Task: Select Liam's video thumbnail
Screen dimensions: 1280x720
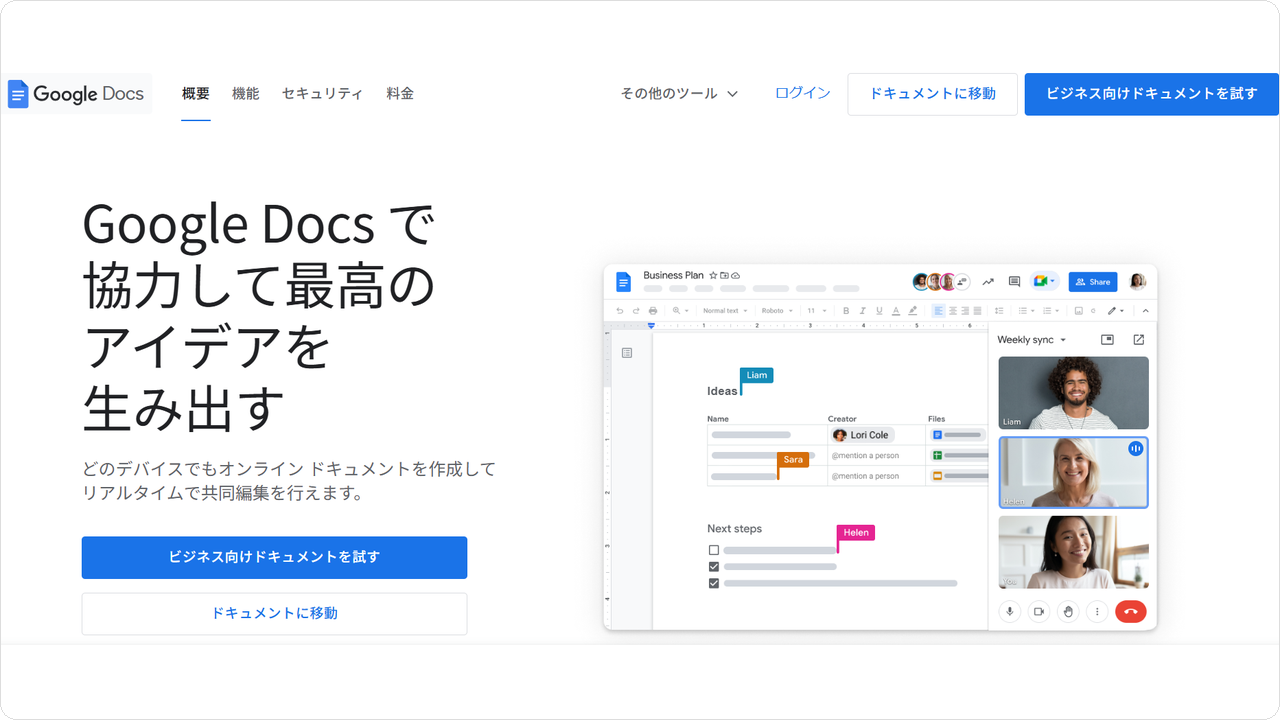Action: (1073, 393)
